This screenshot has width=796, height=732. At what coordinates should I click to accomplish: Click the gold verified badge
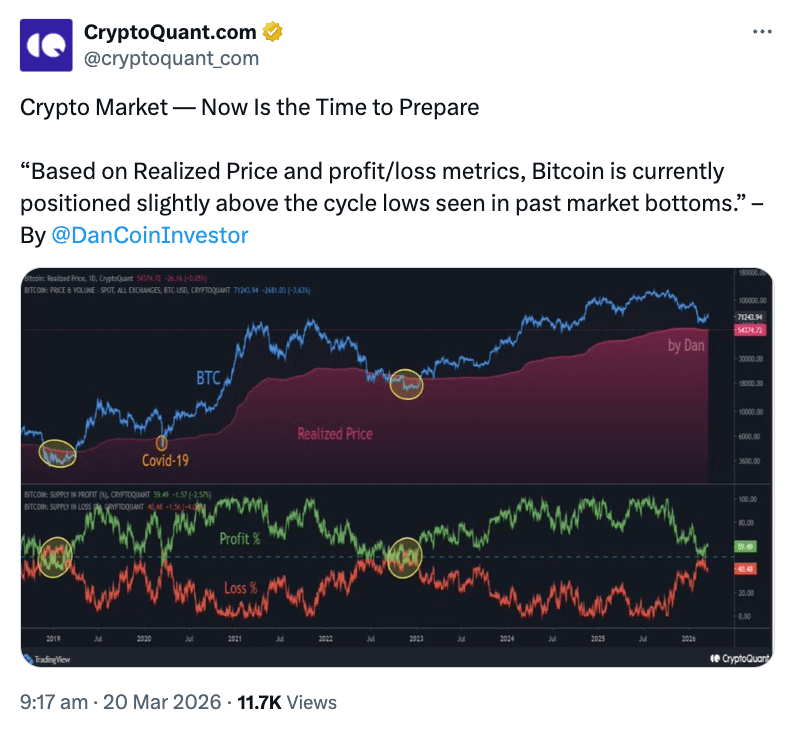tap(271, 32)
